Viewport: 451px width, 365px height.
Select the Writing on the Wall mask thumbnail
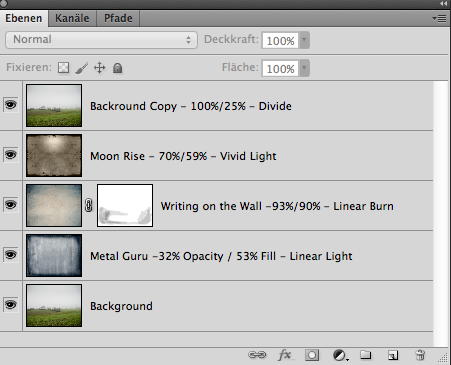[125, 205]
